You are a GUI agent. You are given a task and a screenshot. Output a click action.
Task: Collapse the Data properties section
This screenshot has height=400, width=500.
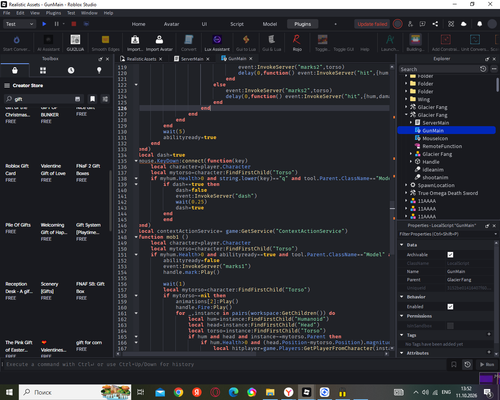(402, 245)
